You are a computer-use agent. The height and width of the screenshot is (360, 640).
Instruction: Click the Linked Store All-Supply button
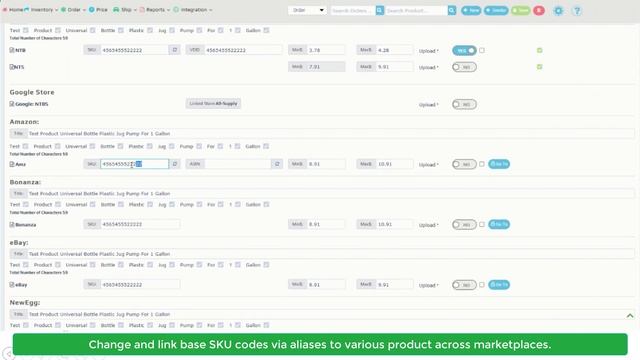click(x=213, y=104)
